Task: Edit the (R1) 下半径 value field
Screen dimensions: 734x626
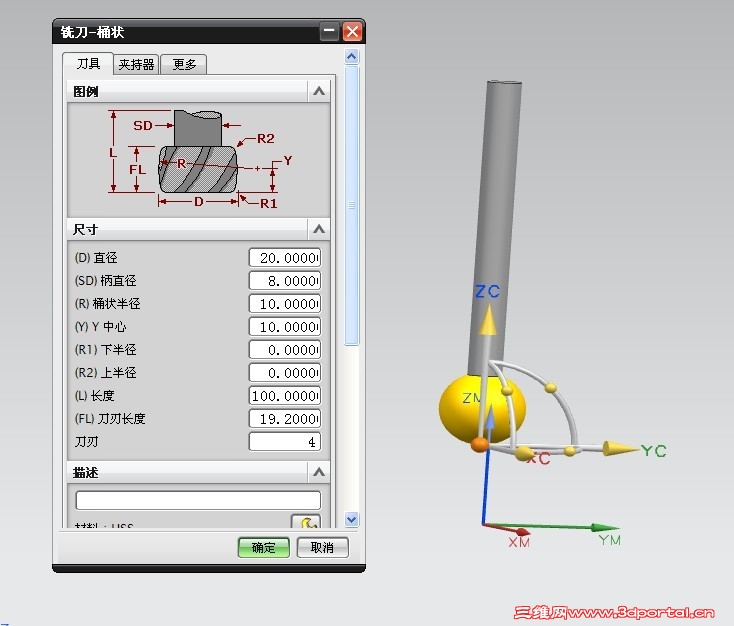Action: [x=285, y=349]
